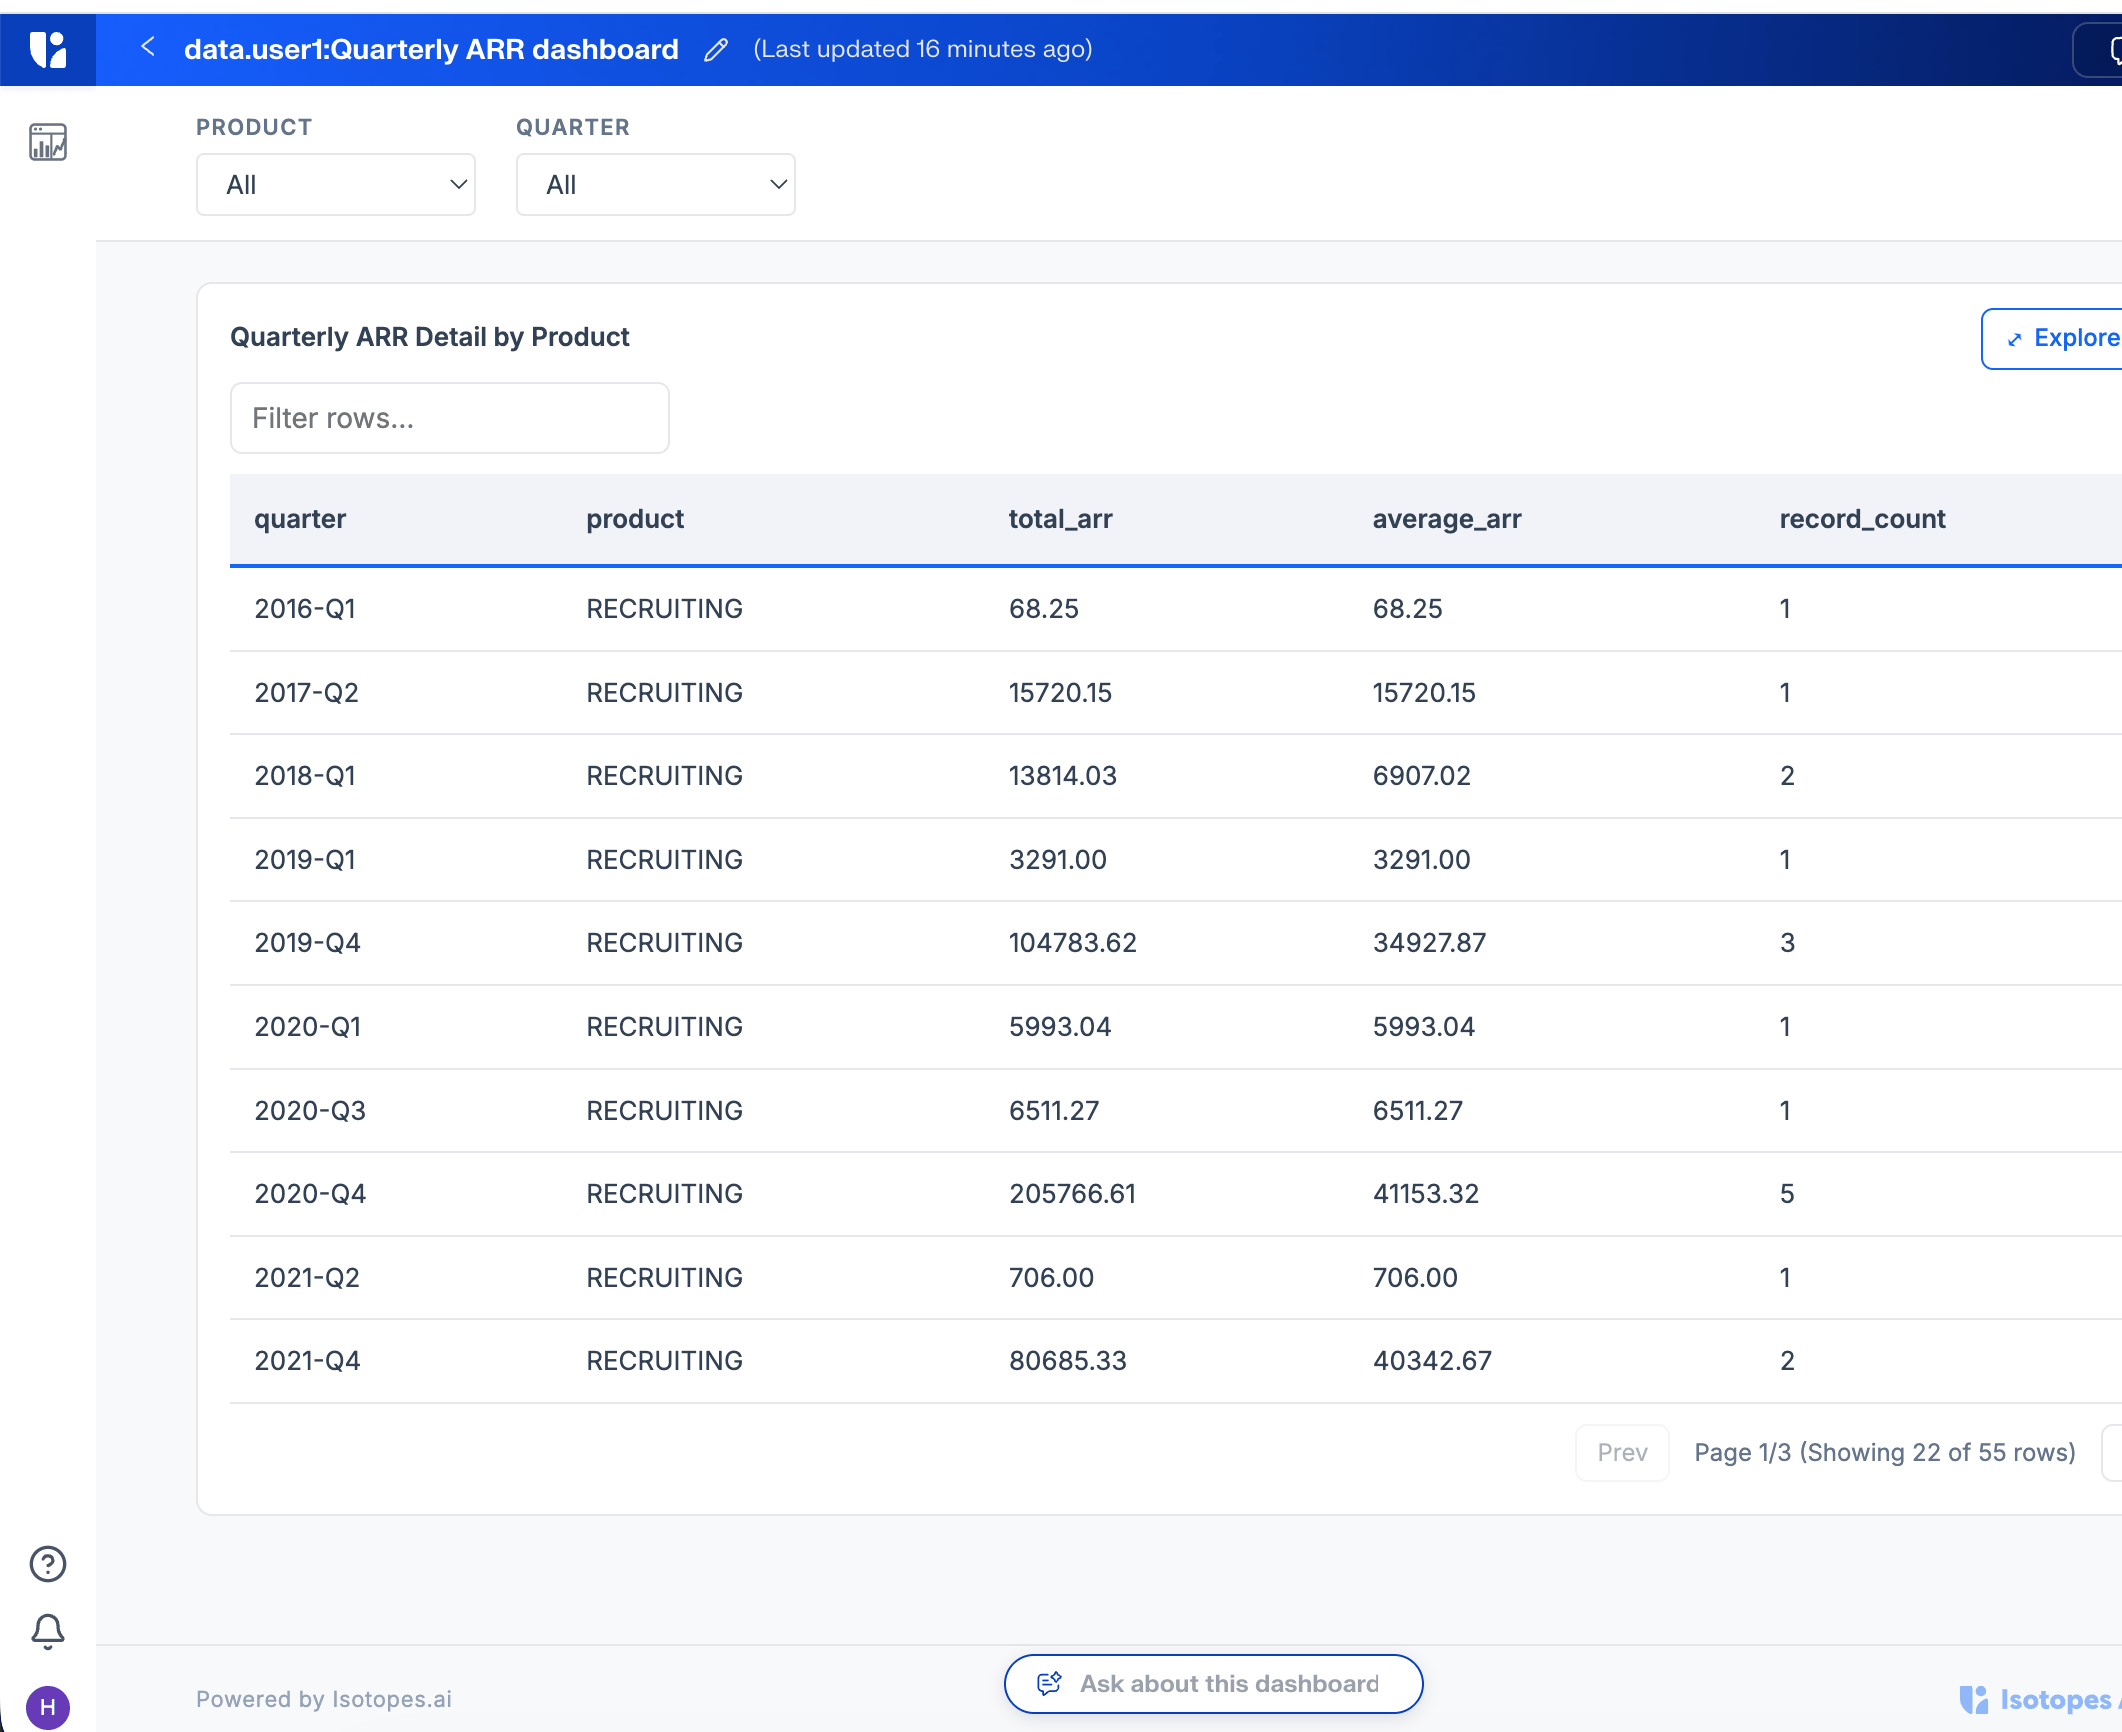Click the chat sparkle icon in Ask button

1049,1684
